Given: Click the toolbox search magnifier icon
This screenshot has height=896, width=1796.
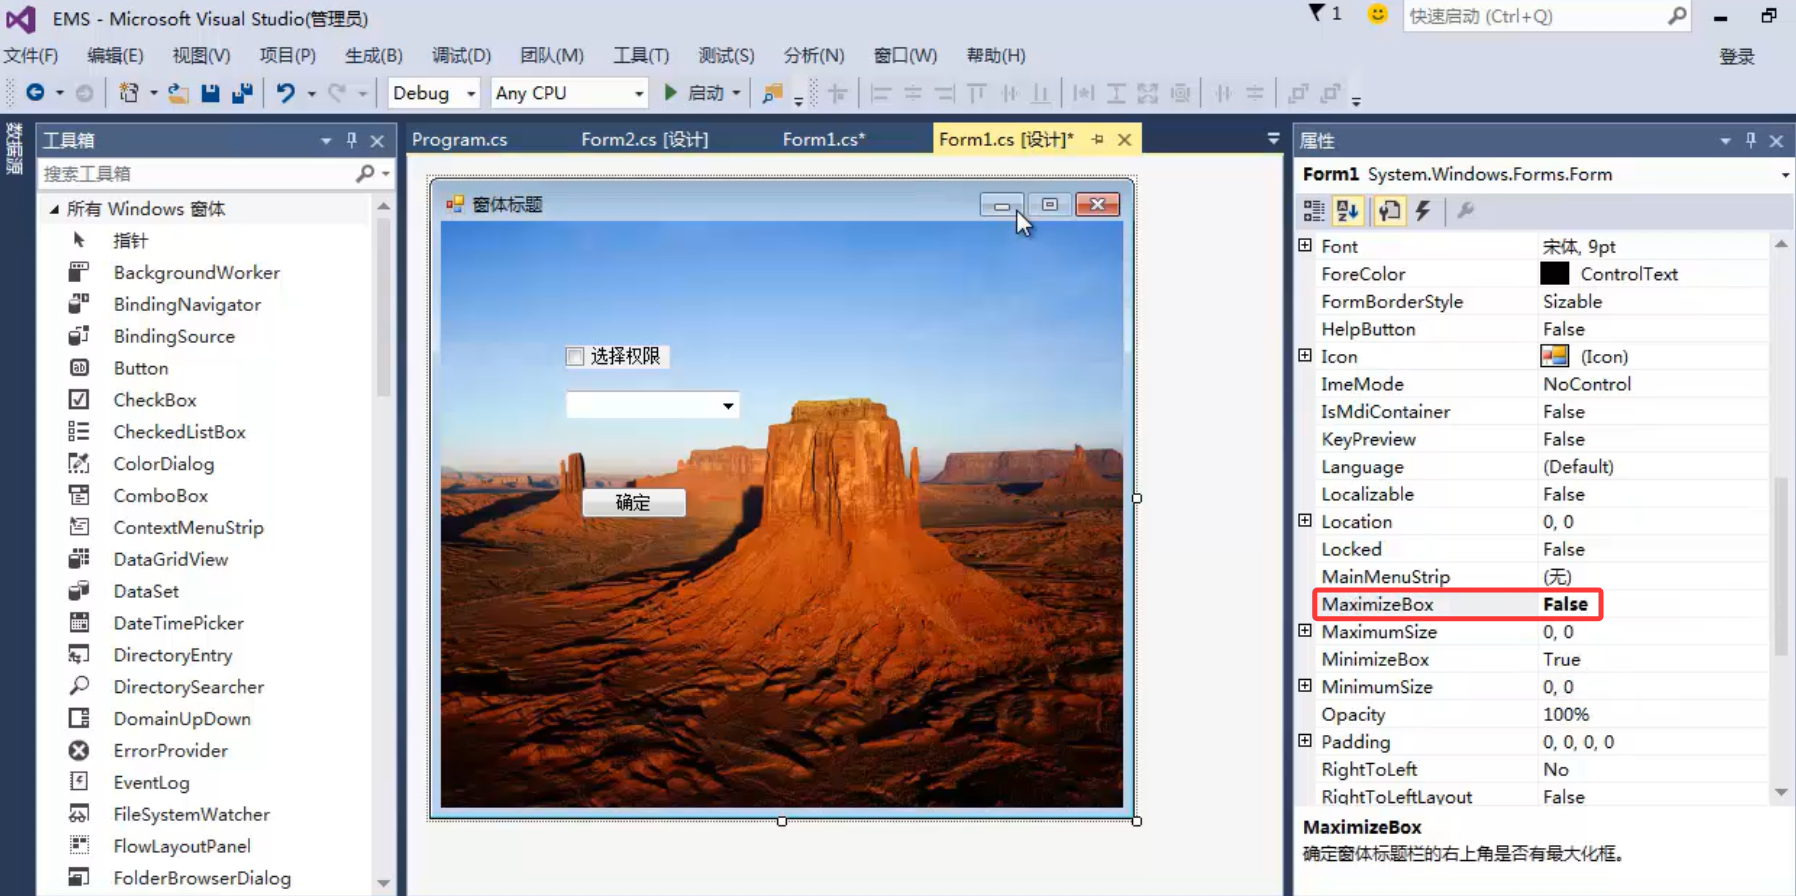Looking at the screenshot, I should [x=365, y=173].
